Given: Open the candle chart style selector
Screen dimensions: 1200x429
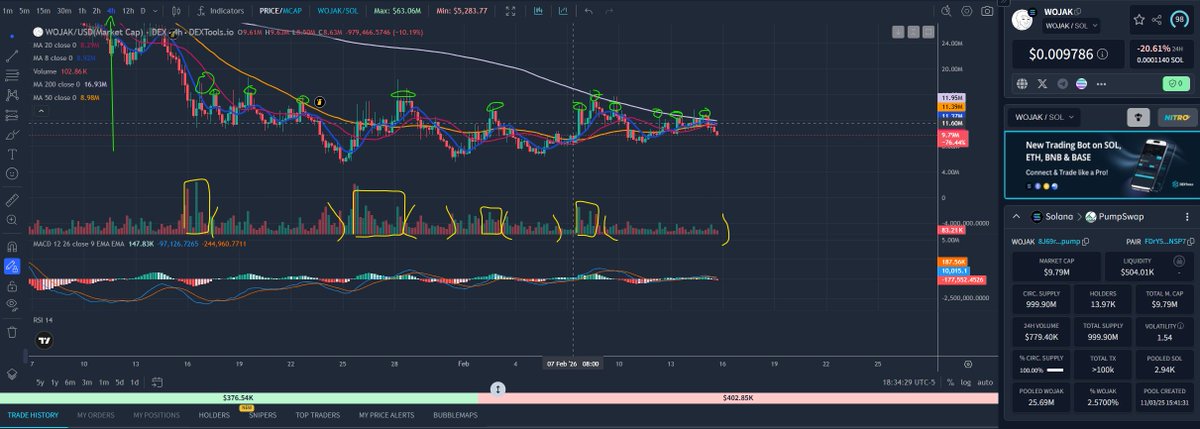Looking at the screenshot, I should [x=175, y=10].
